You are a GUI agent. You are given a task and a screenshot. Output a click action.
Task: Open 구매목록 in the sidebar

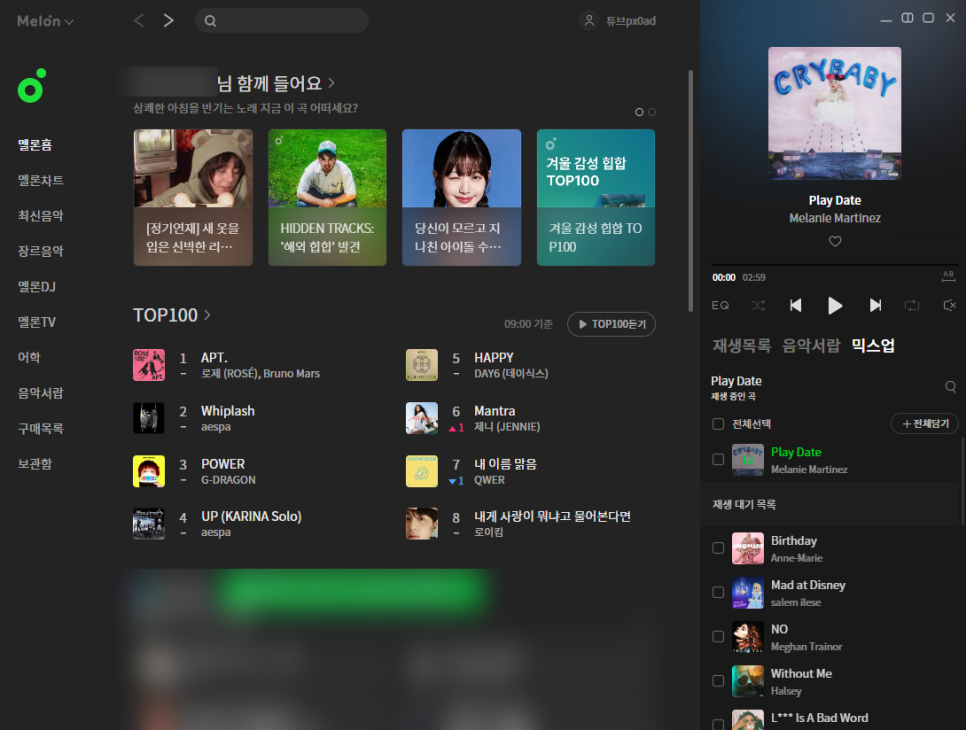pyautogui.click(x=41, y=428)
